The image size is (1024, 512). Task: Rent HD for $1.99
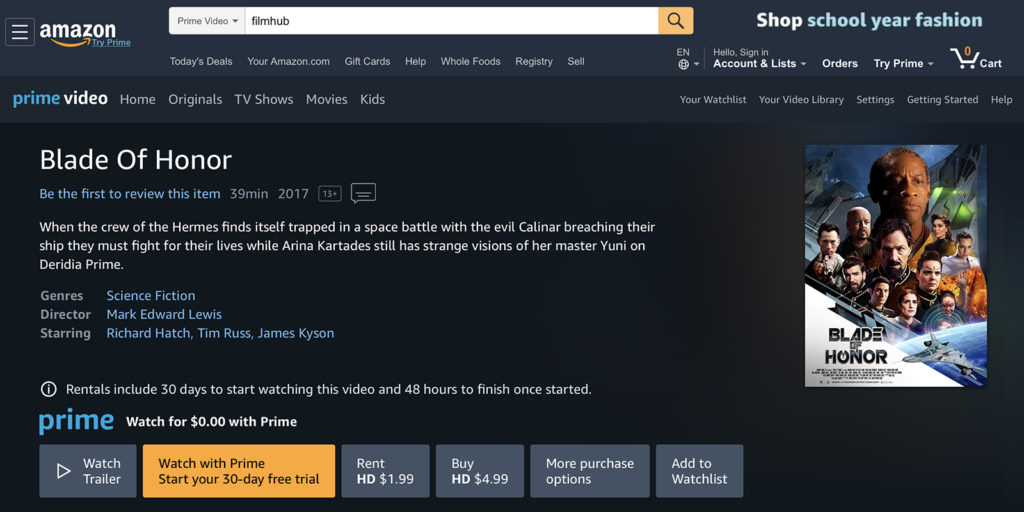point(385,471)
